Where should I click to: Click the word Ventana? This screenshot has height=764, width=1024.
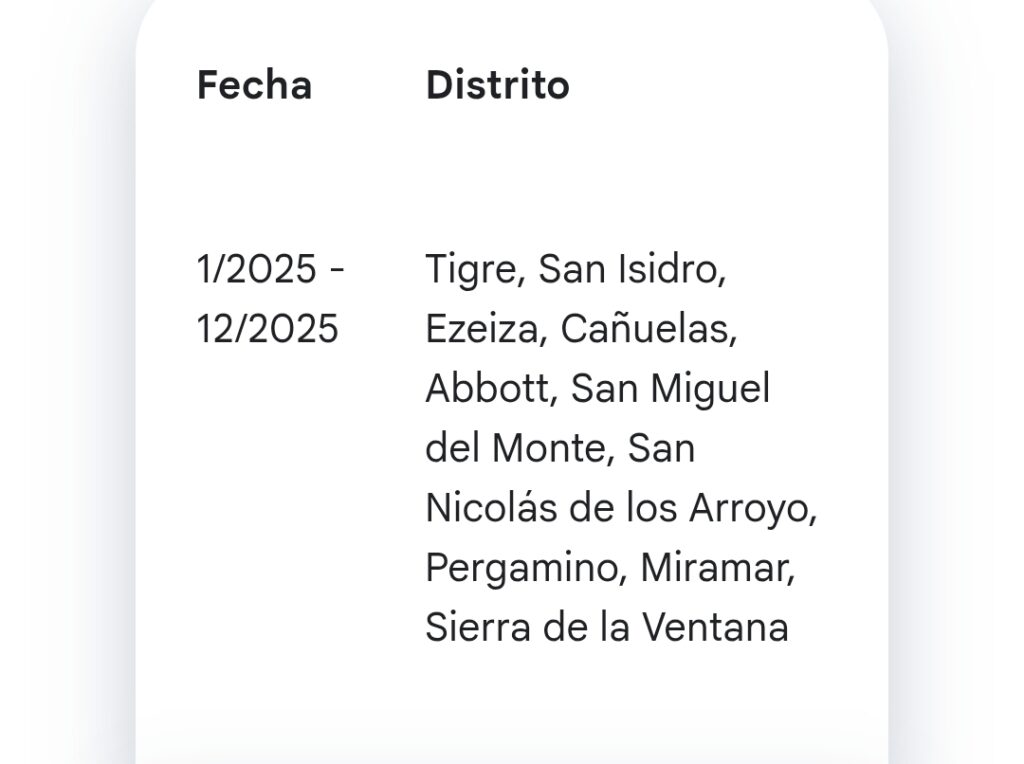[715, 628]
